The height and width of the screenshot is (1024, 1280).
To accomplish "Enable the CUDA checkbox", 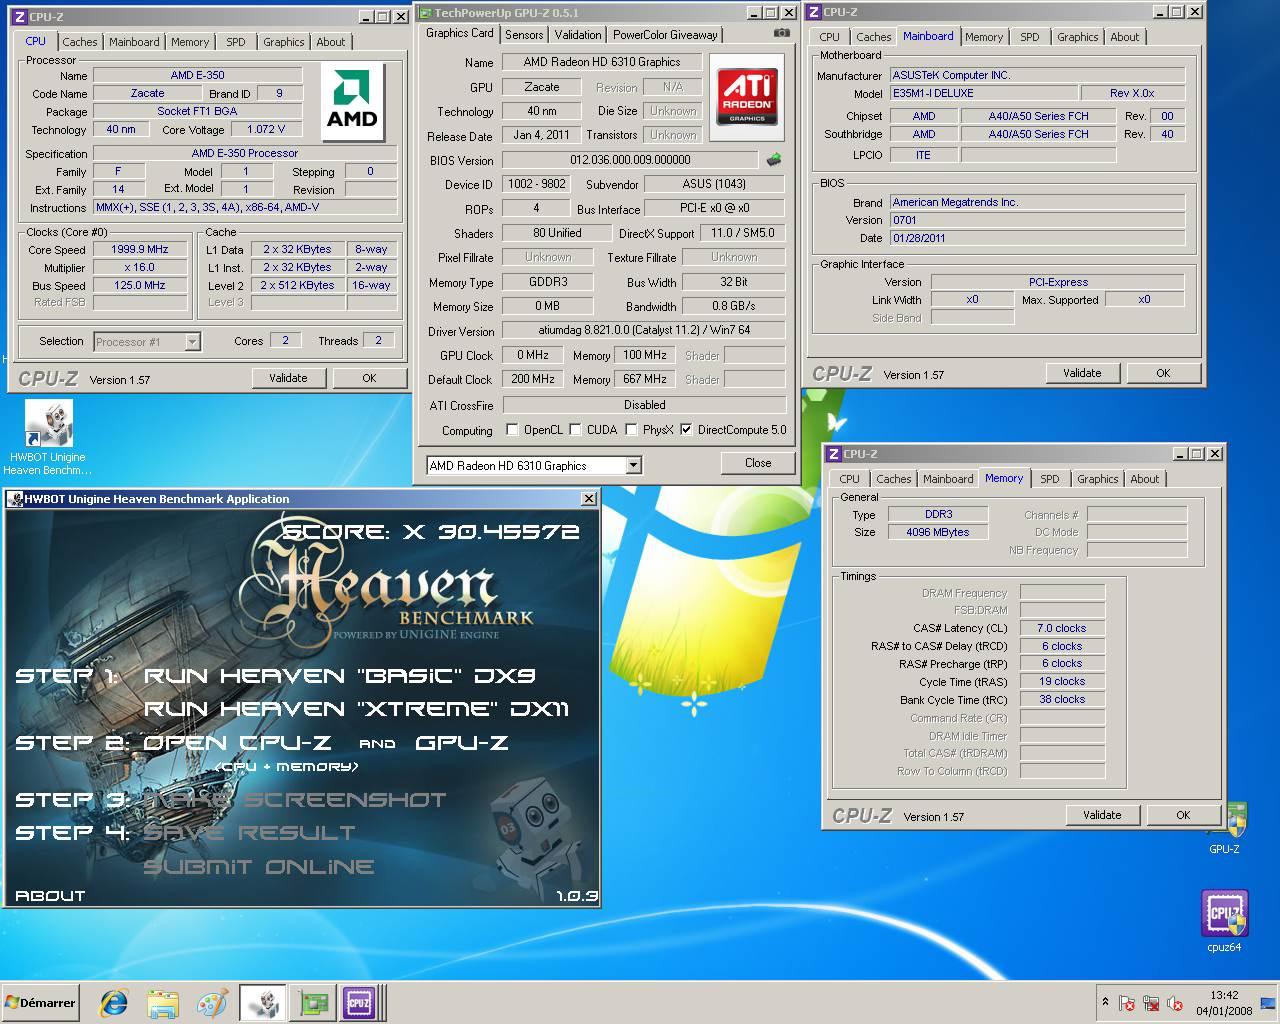I will pos(576,430).
